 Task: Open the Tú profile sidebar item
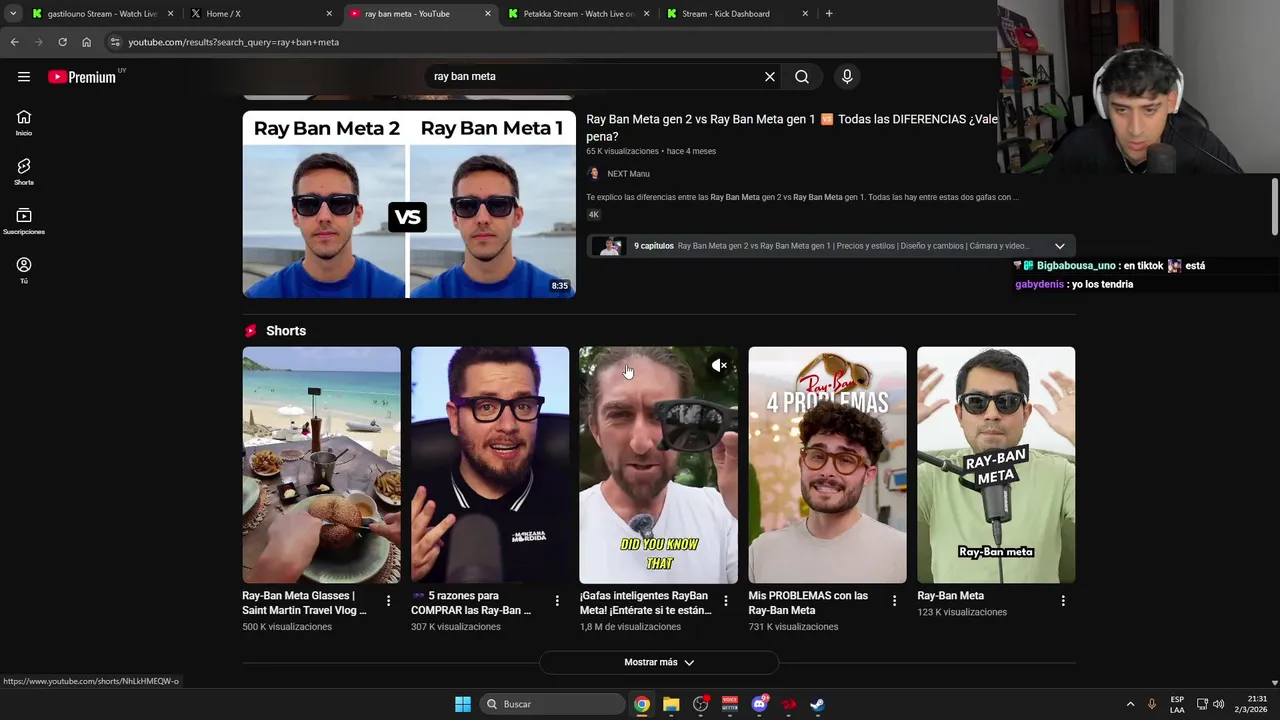(x=24, y=270)
